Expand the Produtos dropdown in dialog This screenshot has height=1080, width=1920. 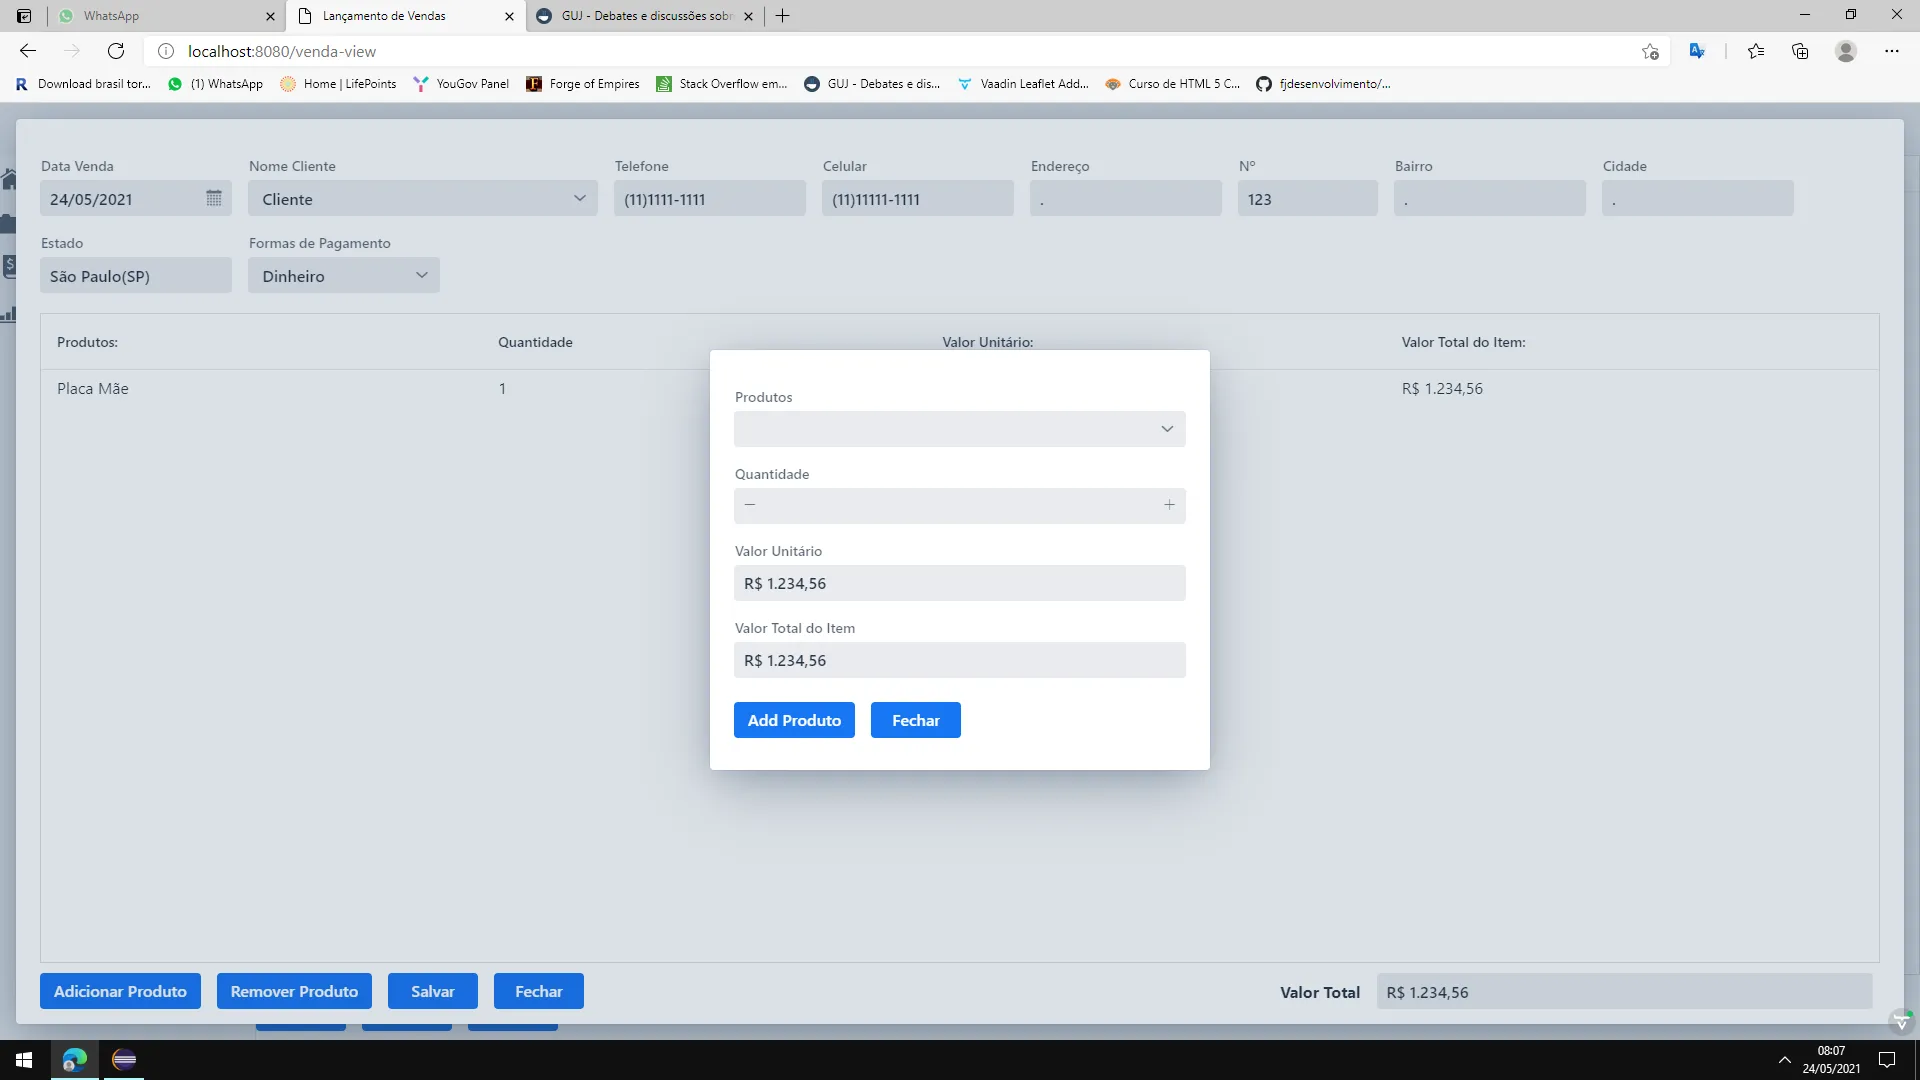pyautogui.click(x=1166, y=429)
